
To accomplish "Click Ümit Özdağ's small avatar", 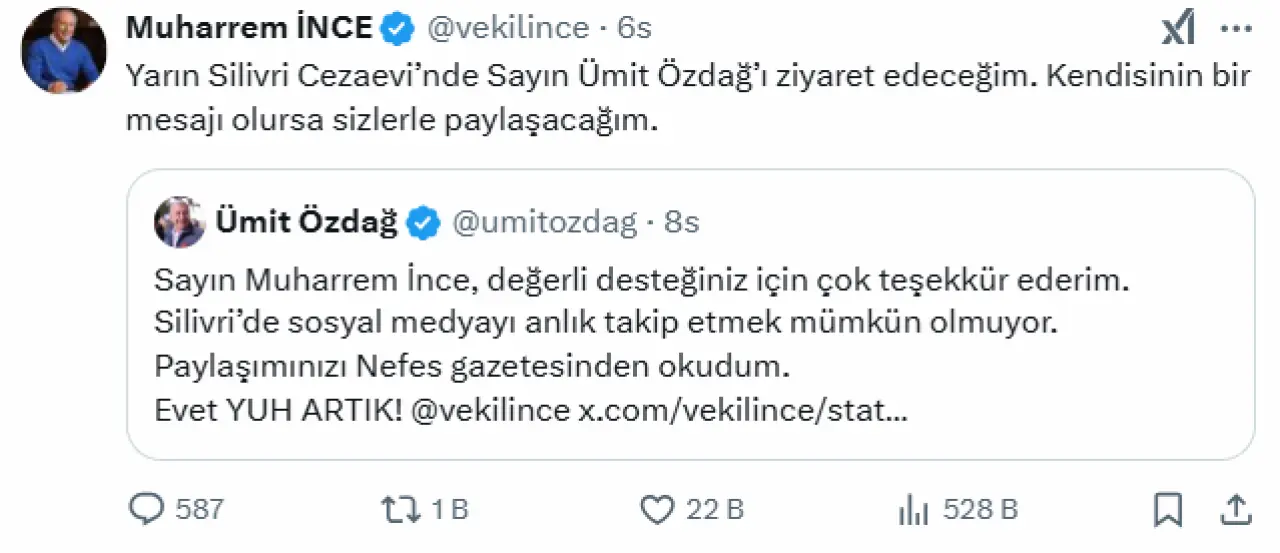I will [180, 222].
